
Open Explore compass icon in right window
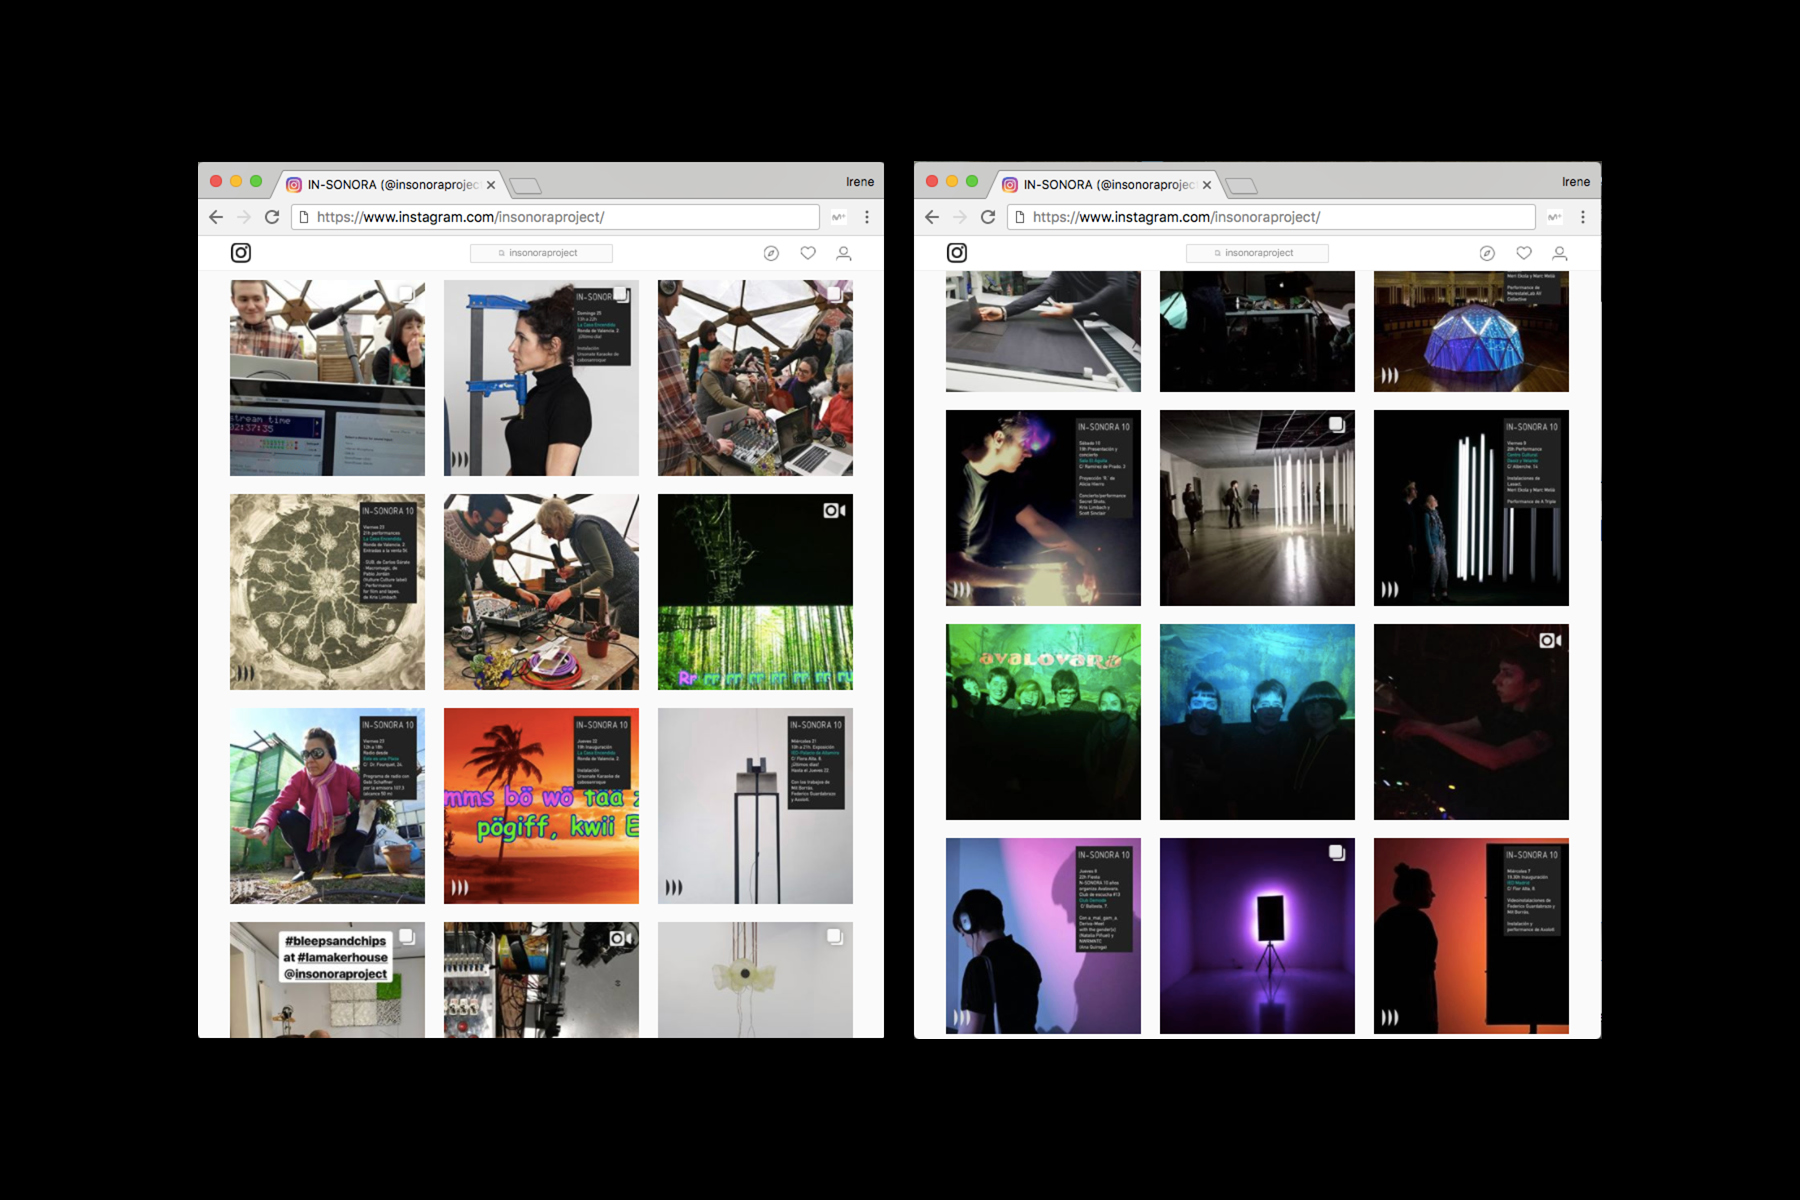(1487, 253)
